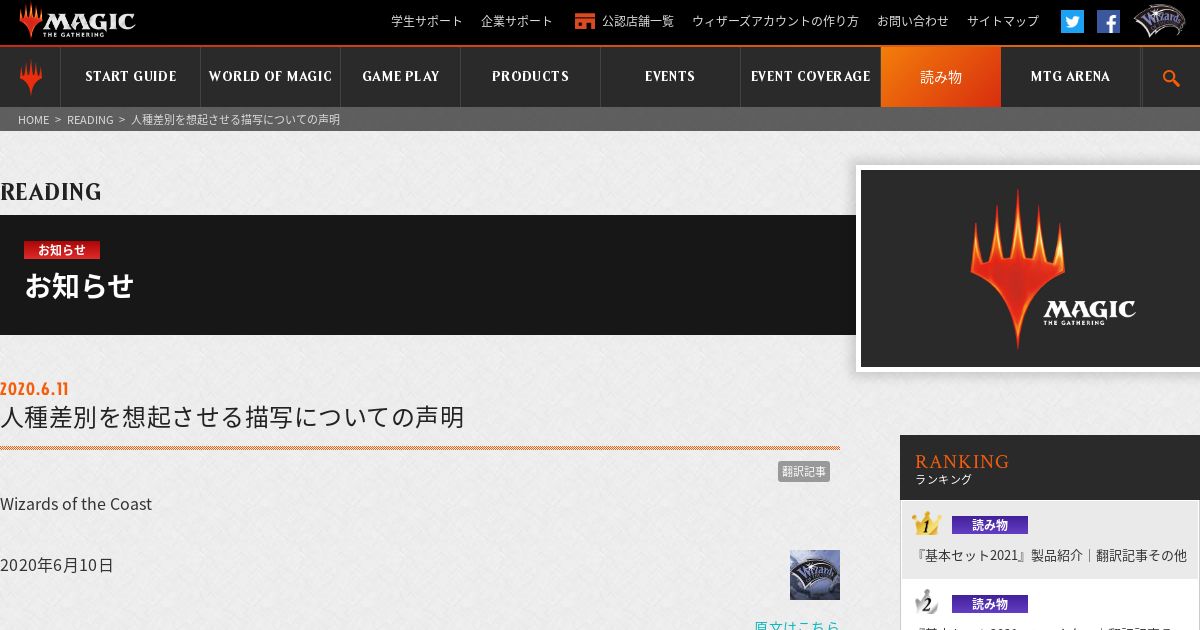Open EVENTS menu
Image resolution: width=1200 pixels, height=630 pixels.
click(670, 77)
